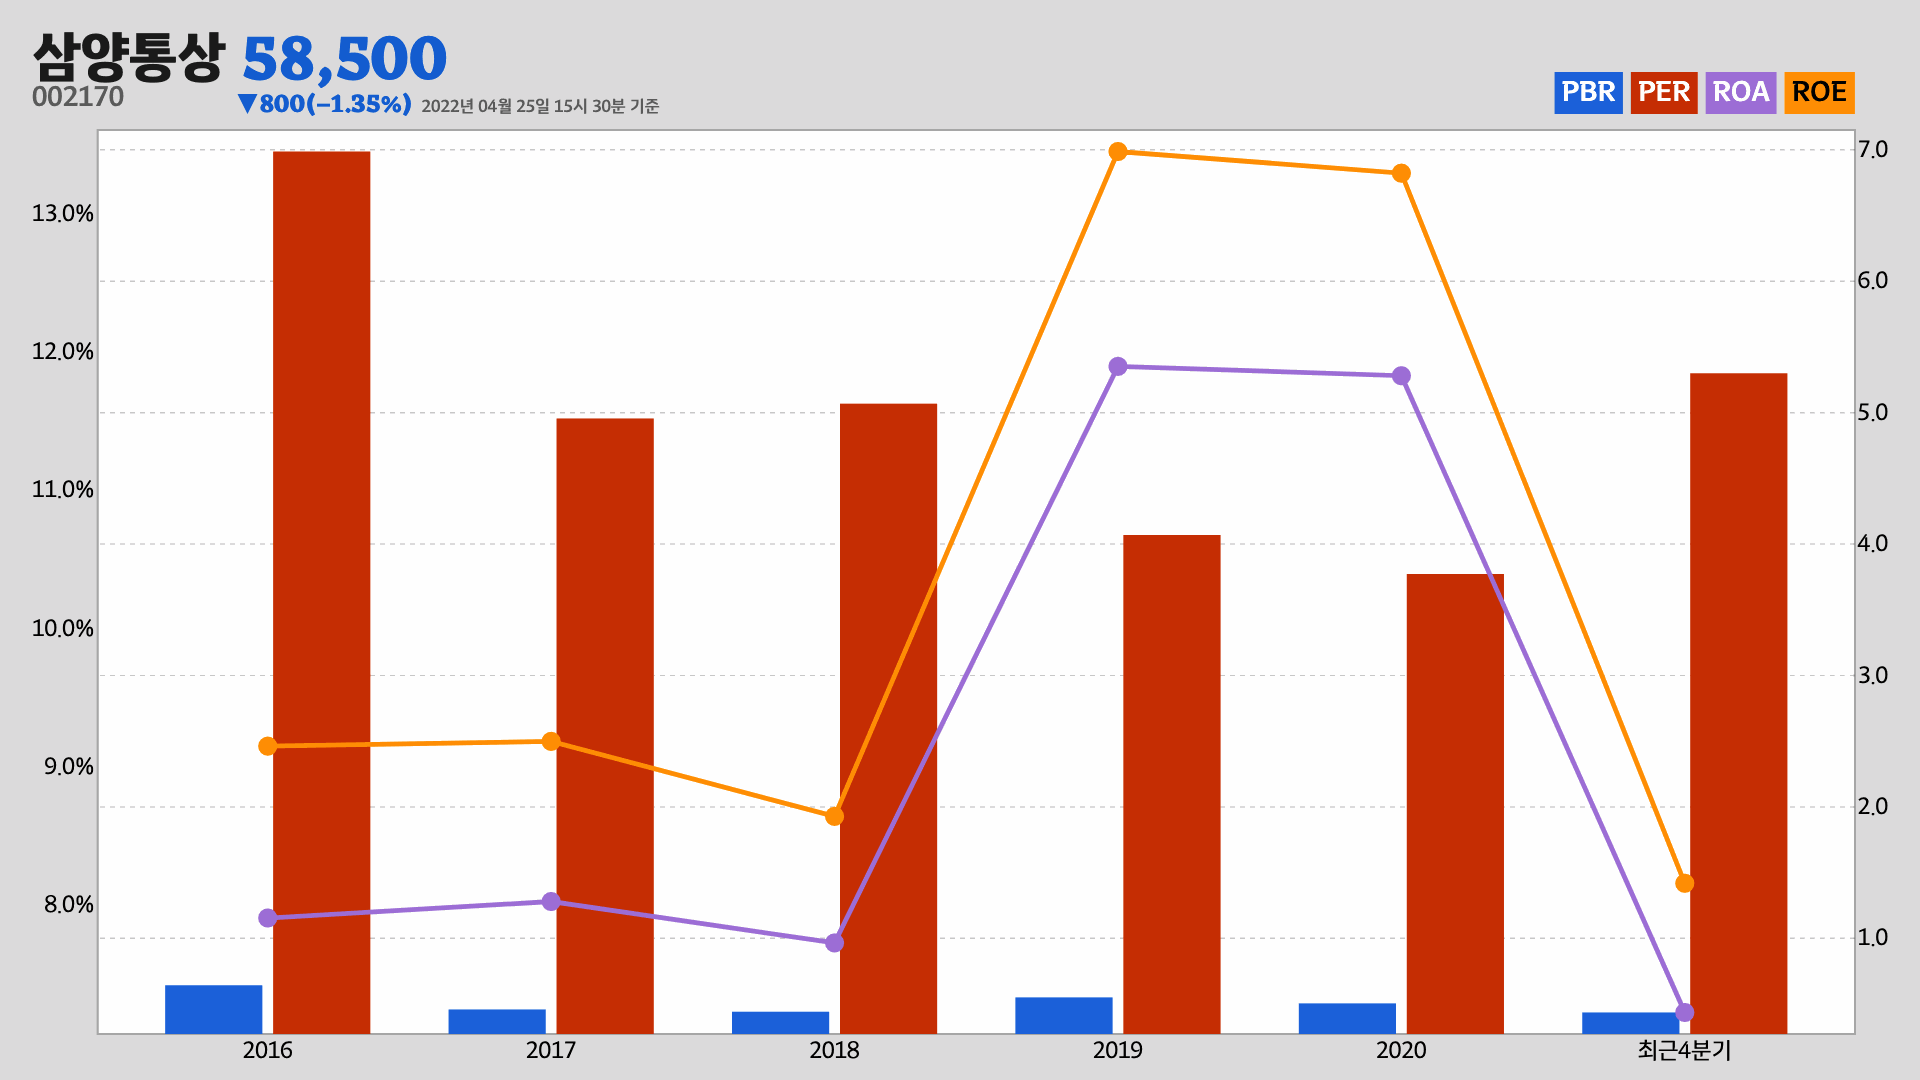Click the 삼양통상 company name title

(x=128, y=56)
